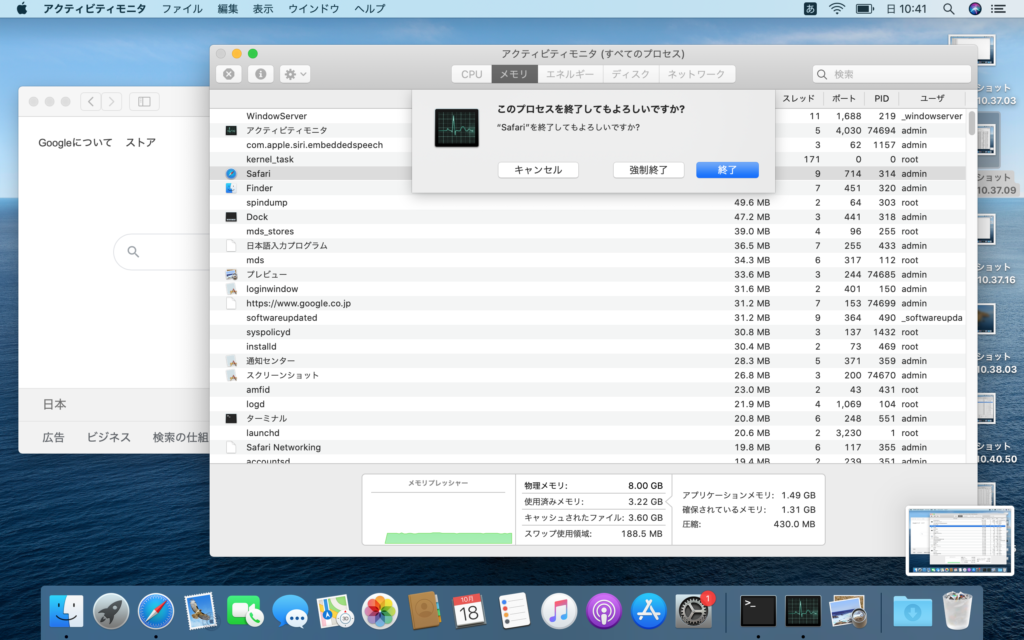This screenshot has height=640, width=1024.
Task: Toggle Safari sidebar button
Action: (144, 101)
